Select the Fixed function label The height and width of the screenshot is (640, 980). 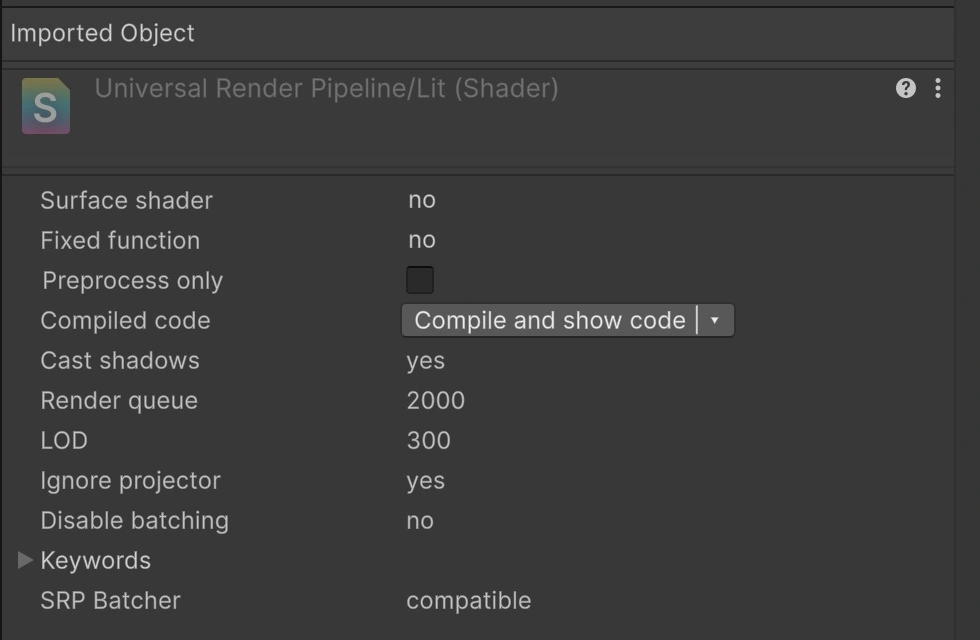[x=120, y=241]
